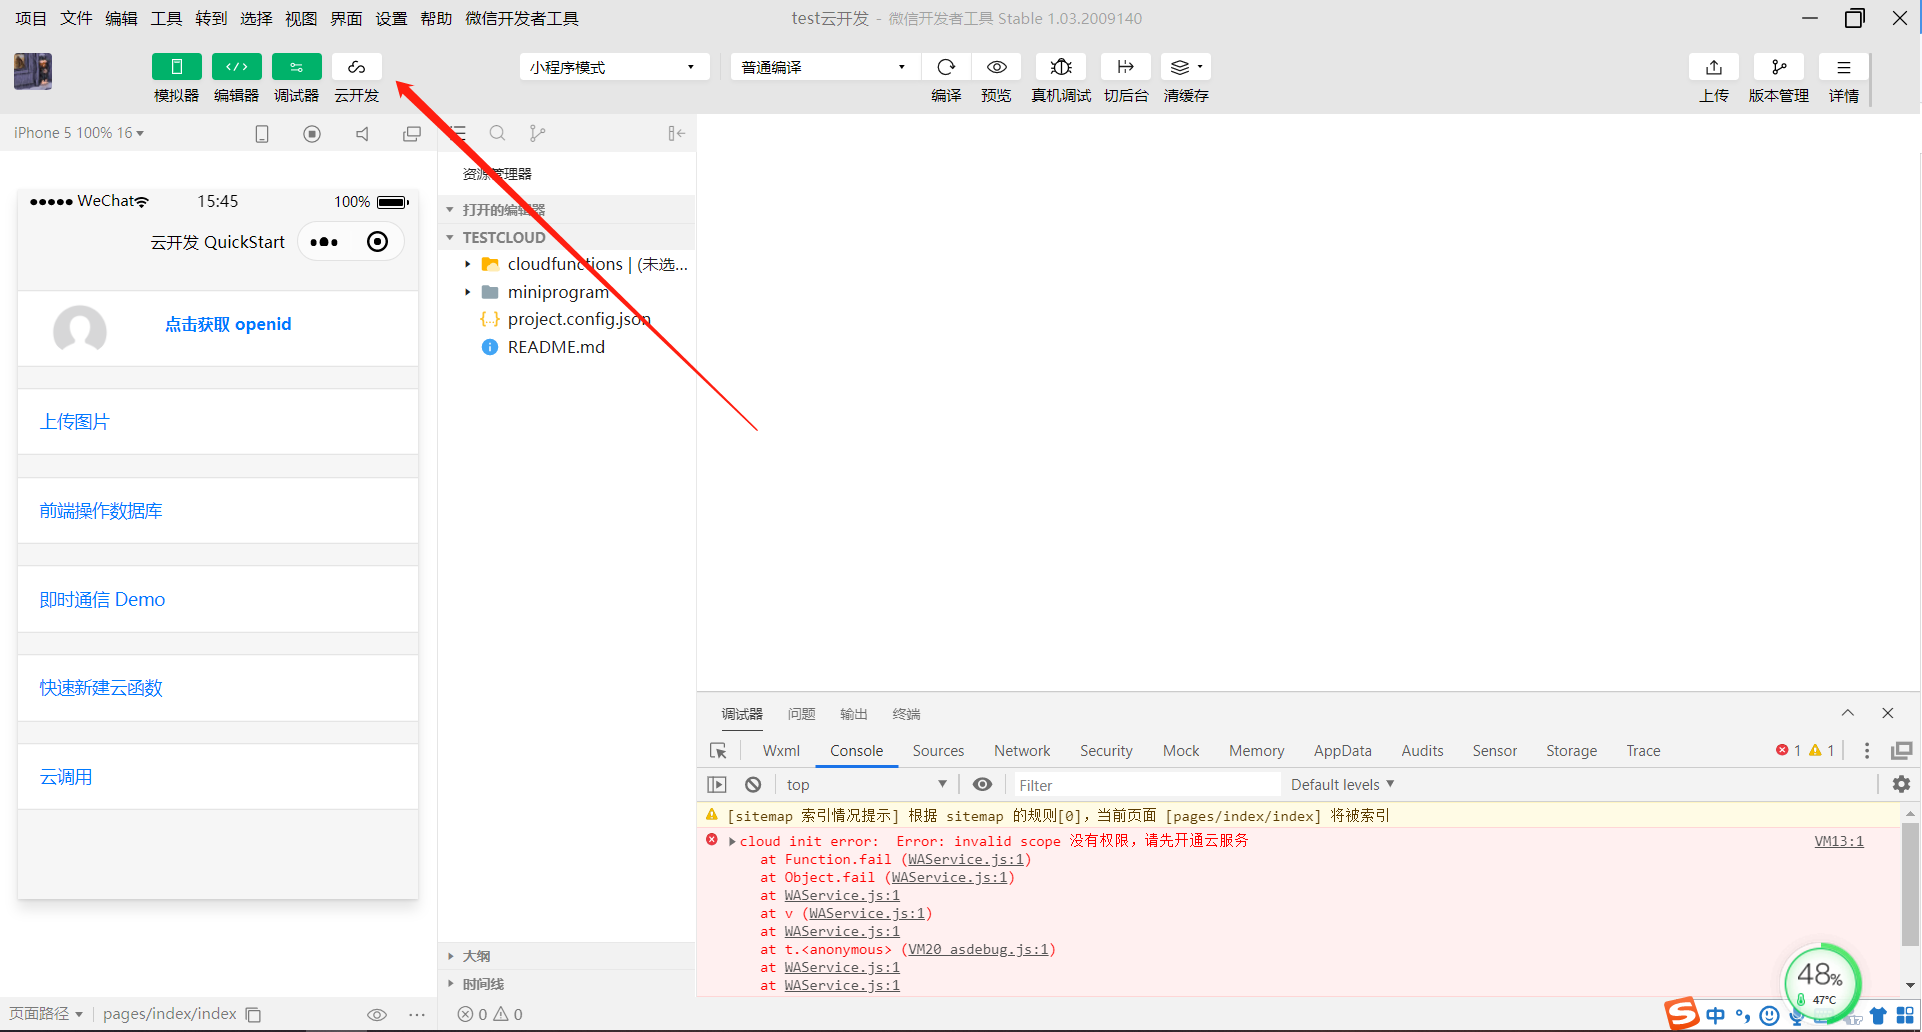This screenshot has width=1922, height=1032.
Task: Click the record icon in simulator bar
Action: click(x=312, y=134)
